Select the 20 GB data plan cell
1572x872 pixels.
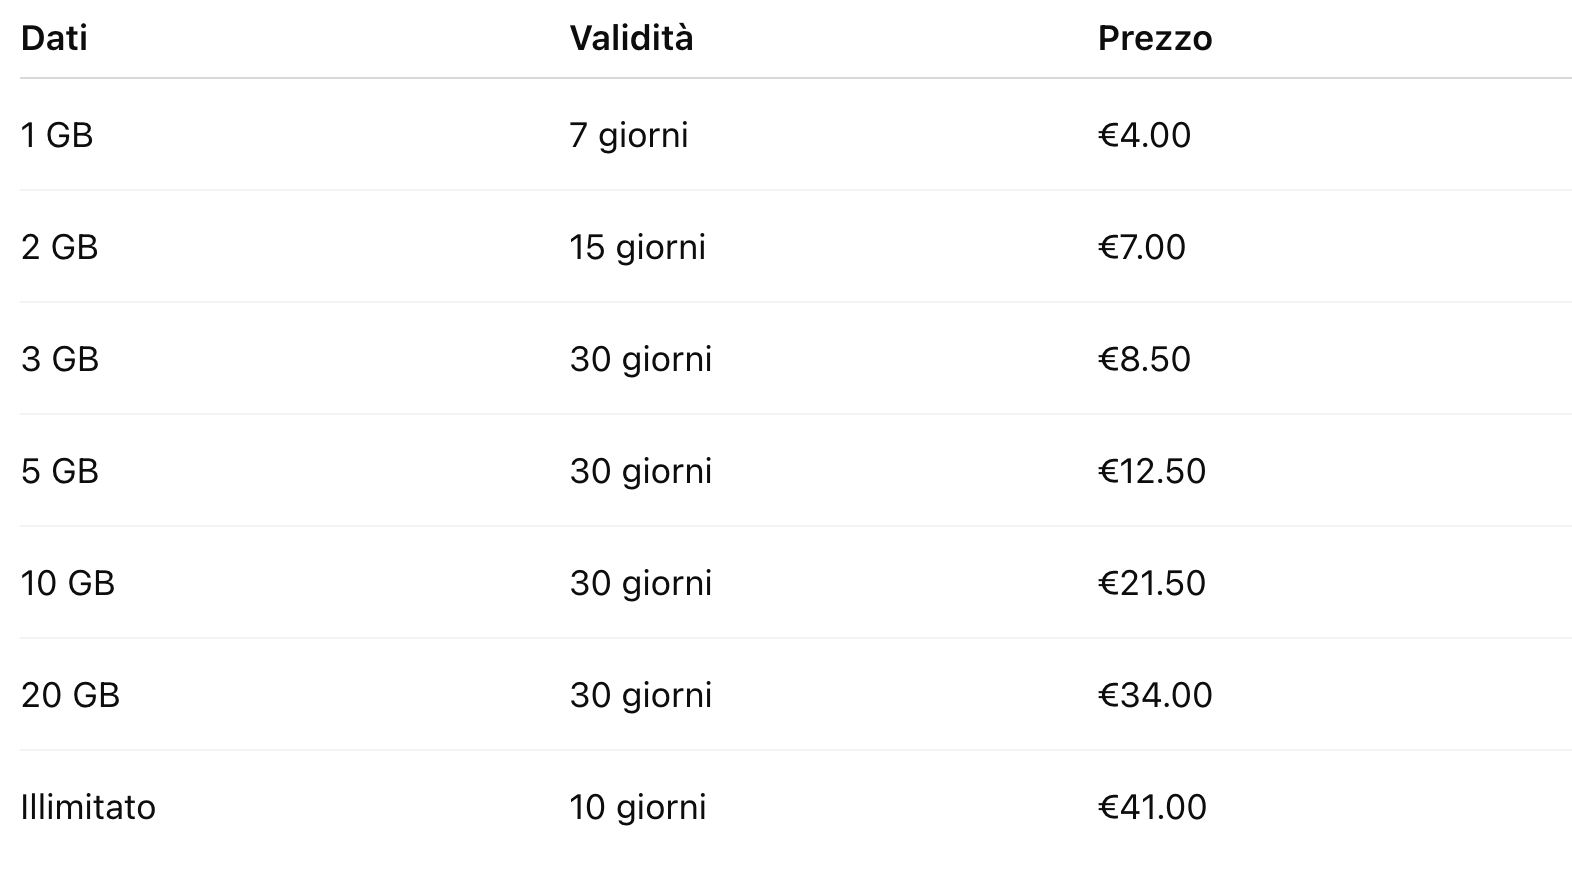tap(70, 695)
